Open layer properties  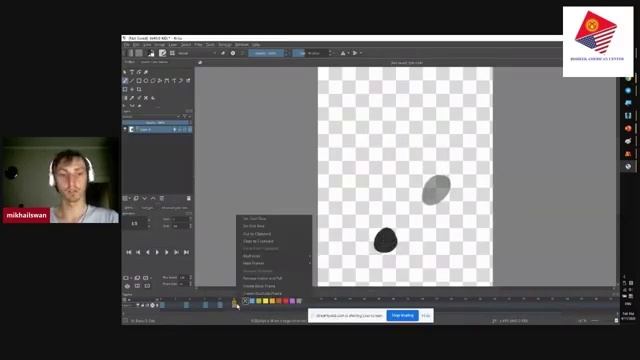(x=162, y=198)
